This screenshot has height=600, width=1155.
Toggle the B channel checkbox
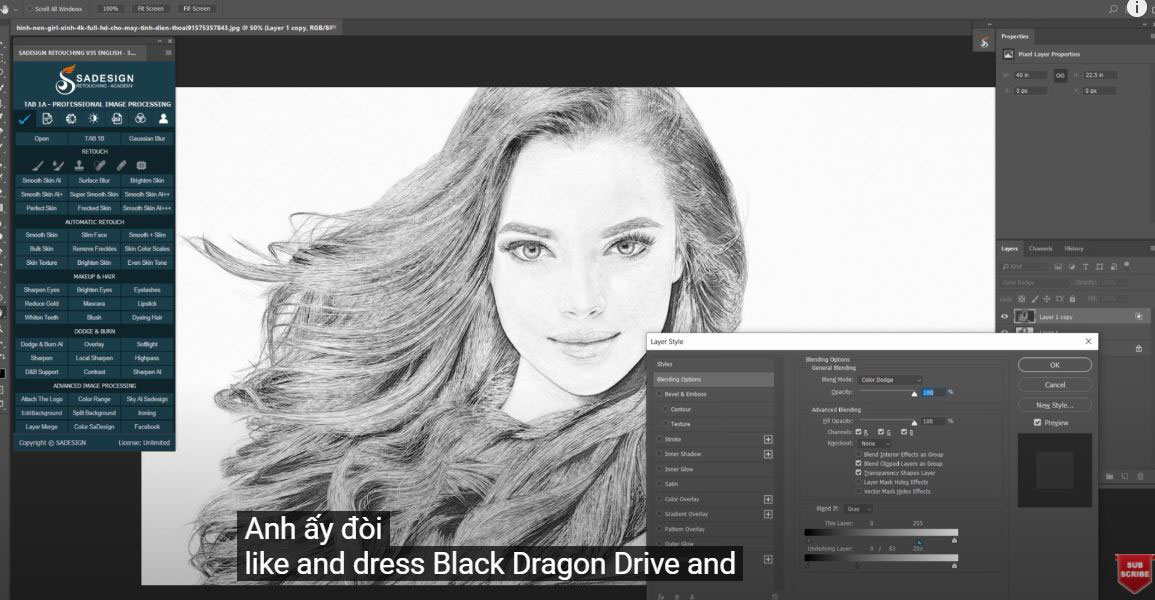pyautogui.click(x=904, y=432)
